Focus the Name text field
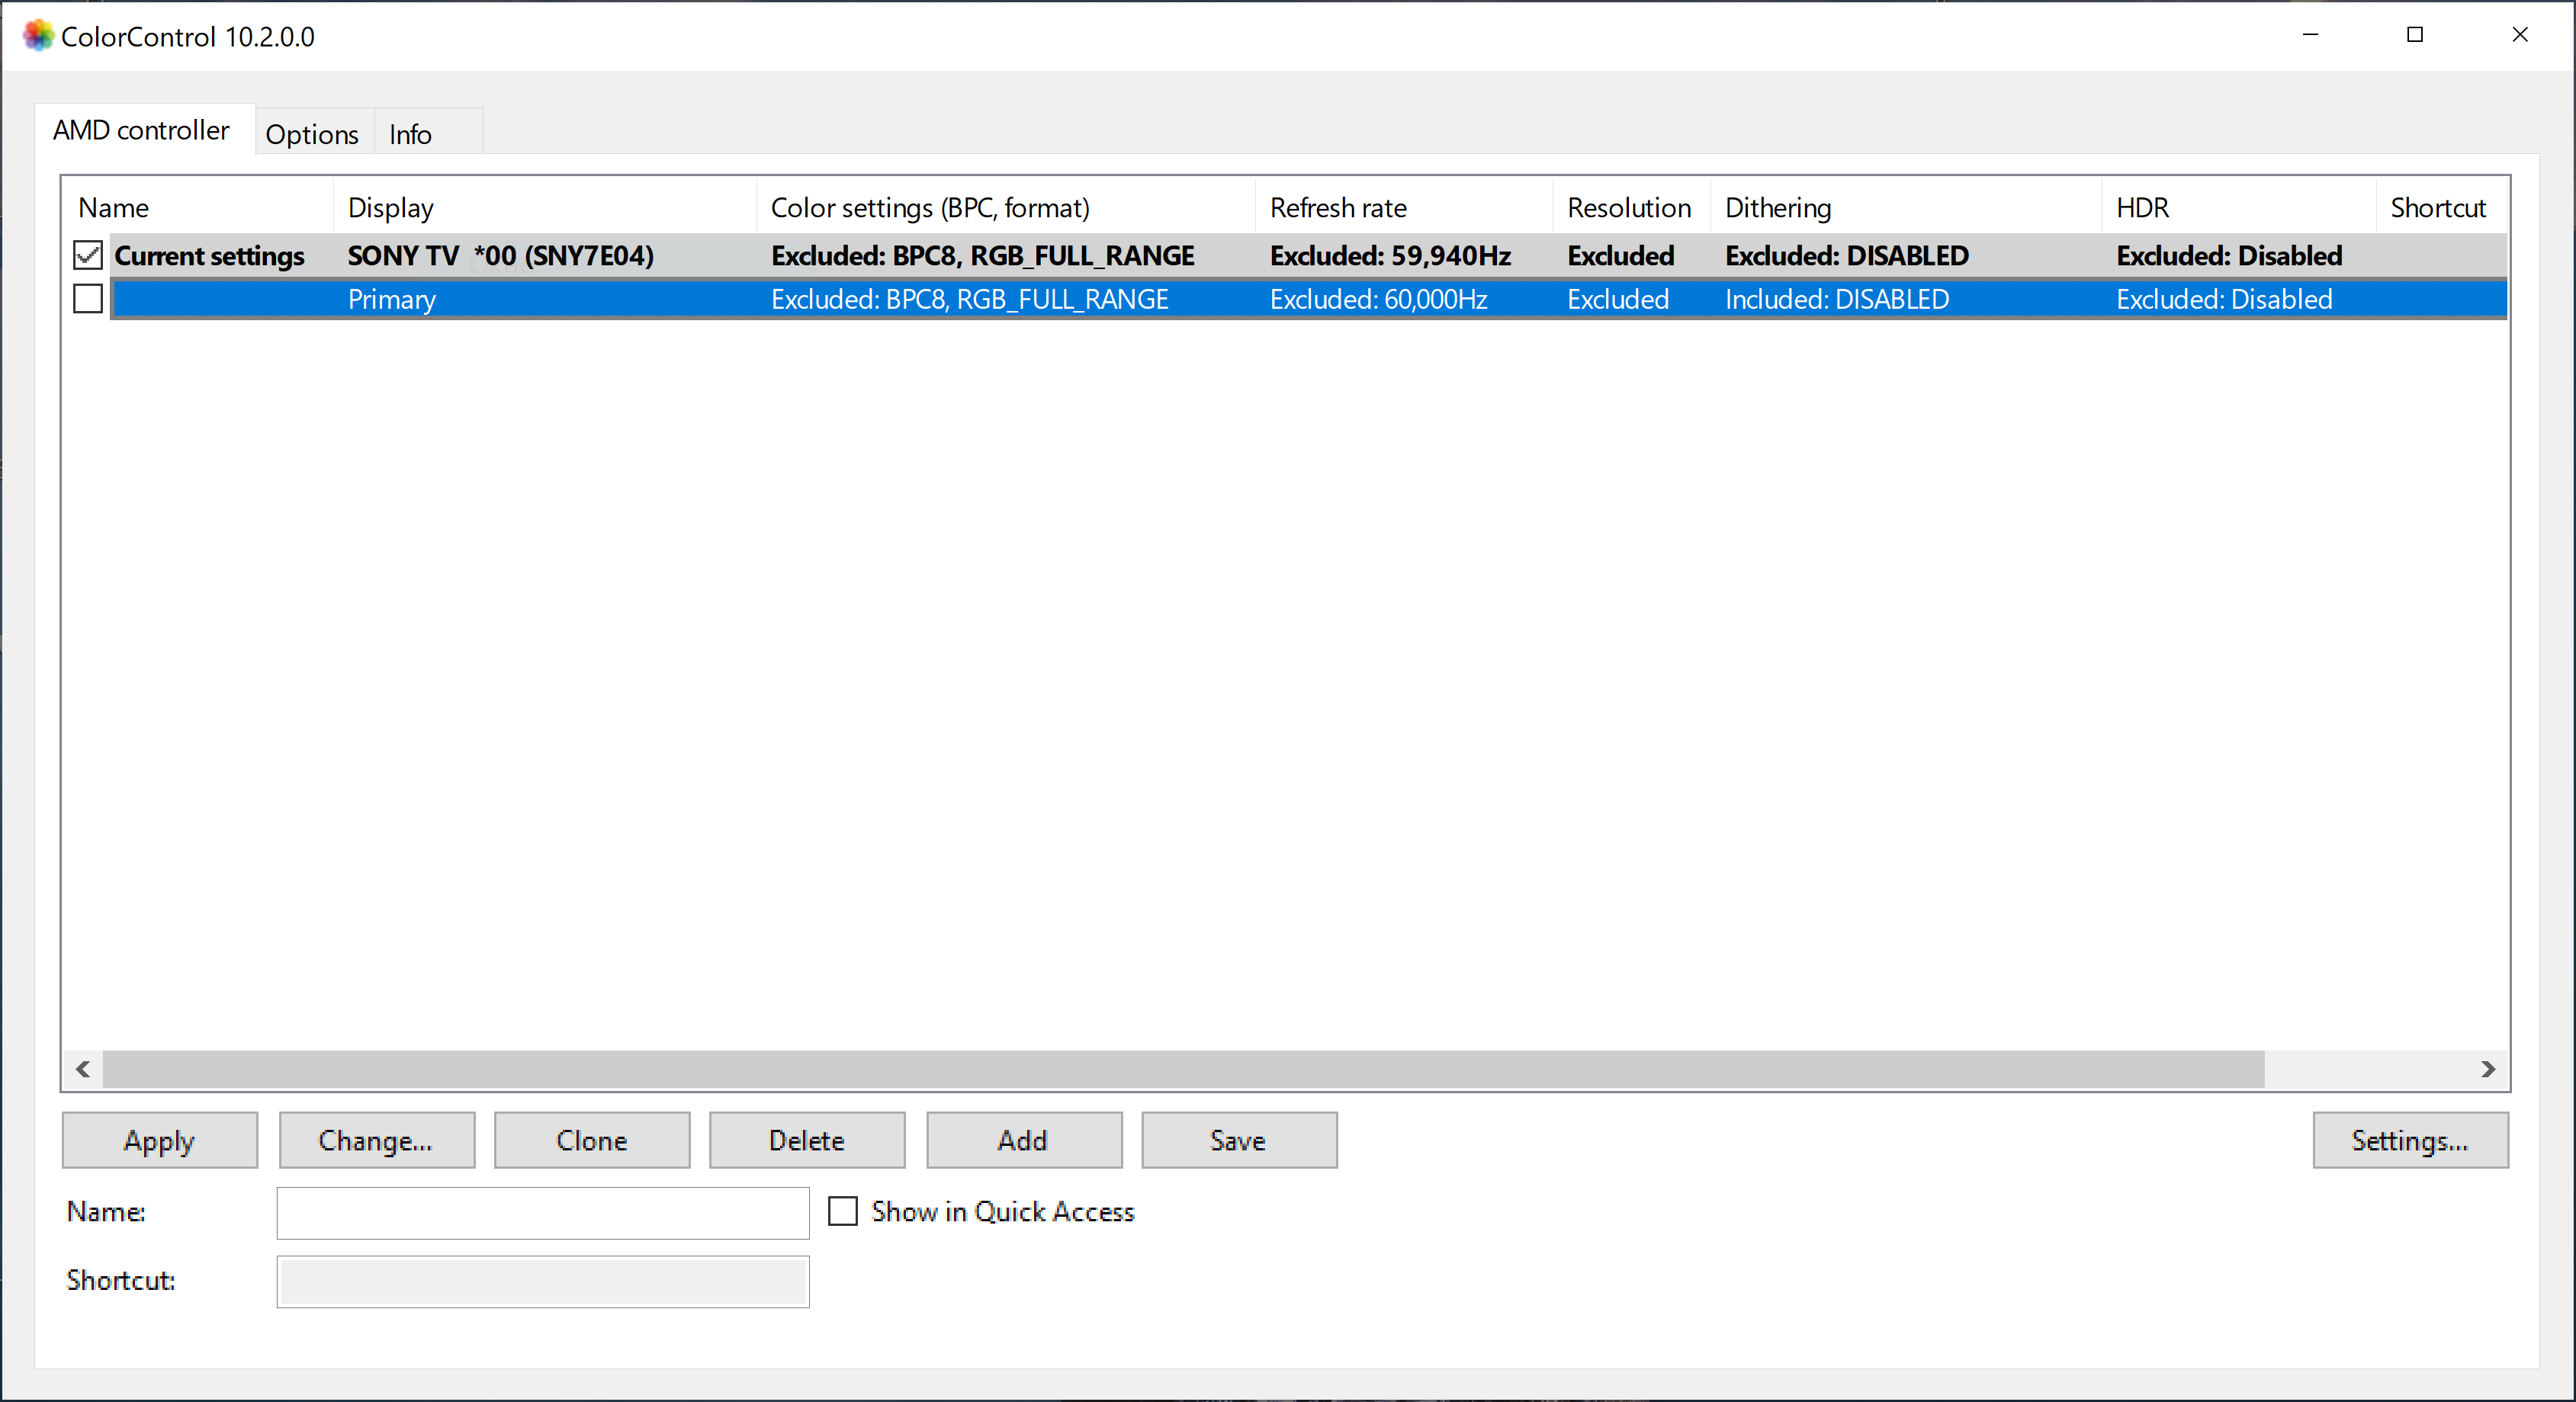This screenshot has height=1402, width=2576. coord(542,1212)
